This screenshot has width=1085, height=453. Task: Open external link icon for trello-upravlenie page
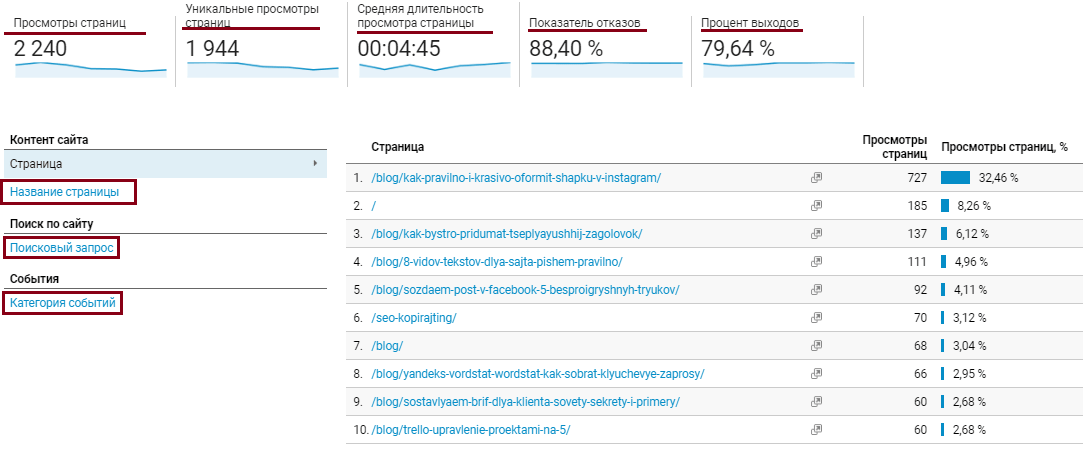(817, 429)
